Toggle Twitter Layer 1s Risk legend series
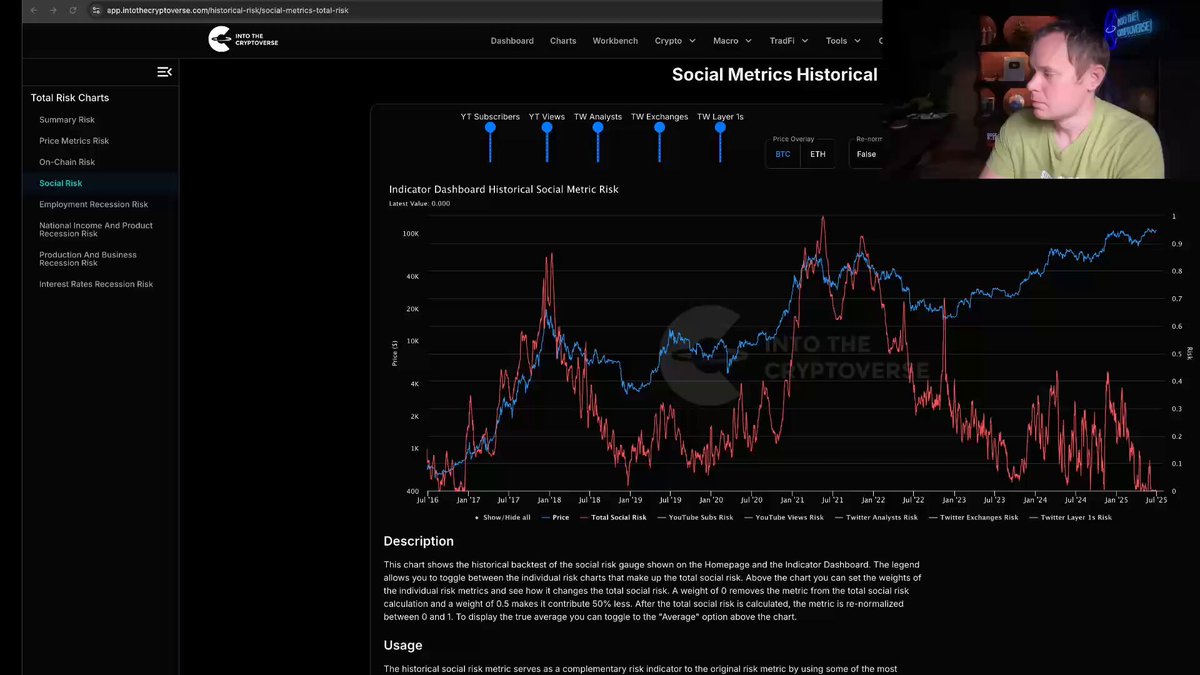Image resolution: width=1200 pixels, height=675 pixels. click(1069, 518)
